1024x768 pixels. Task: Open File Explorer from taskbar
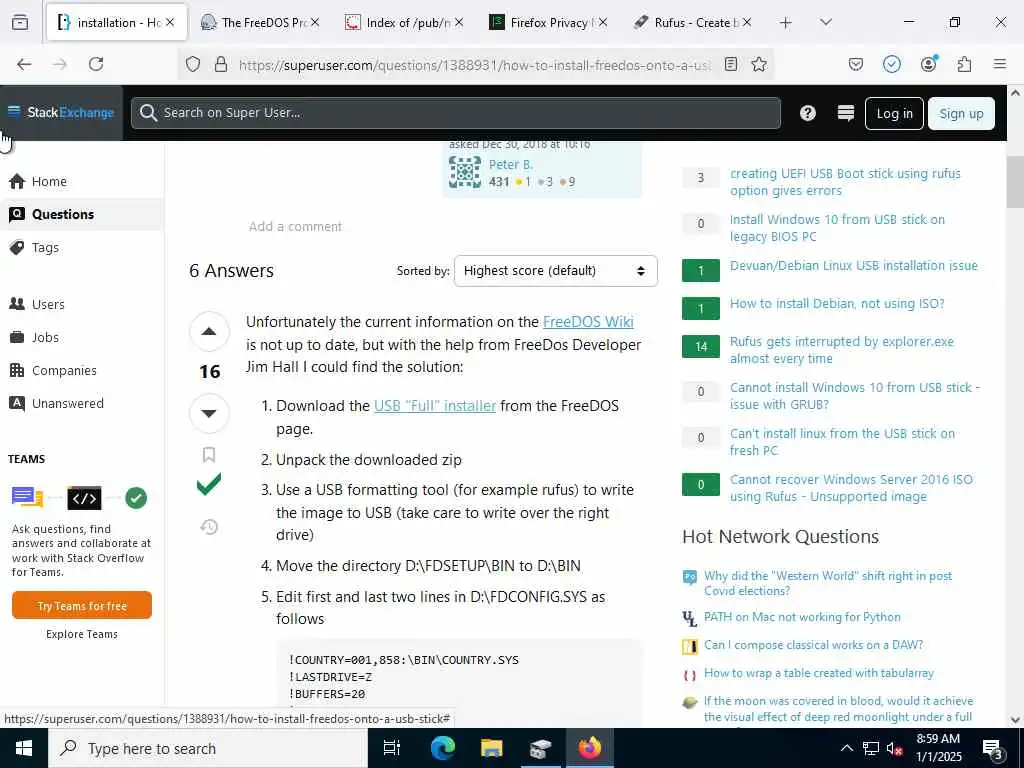491,748
